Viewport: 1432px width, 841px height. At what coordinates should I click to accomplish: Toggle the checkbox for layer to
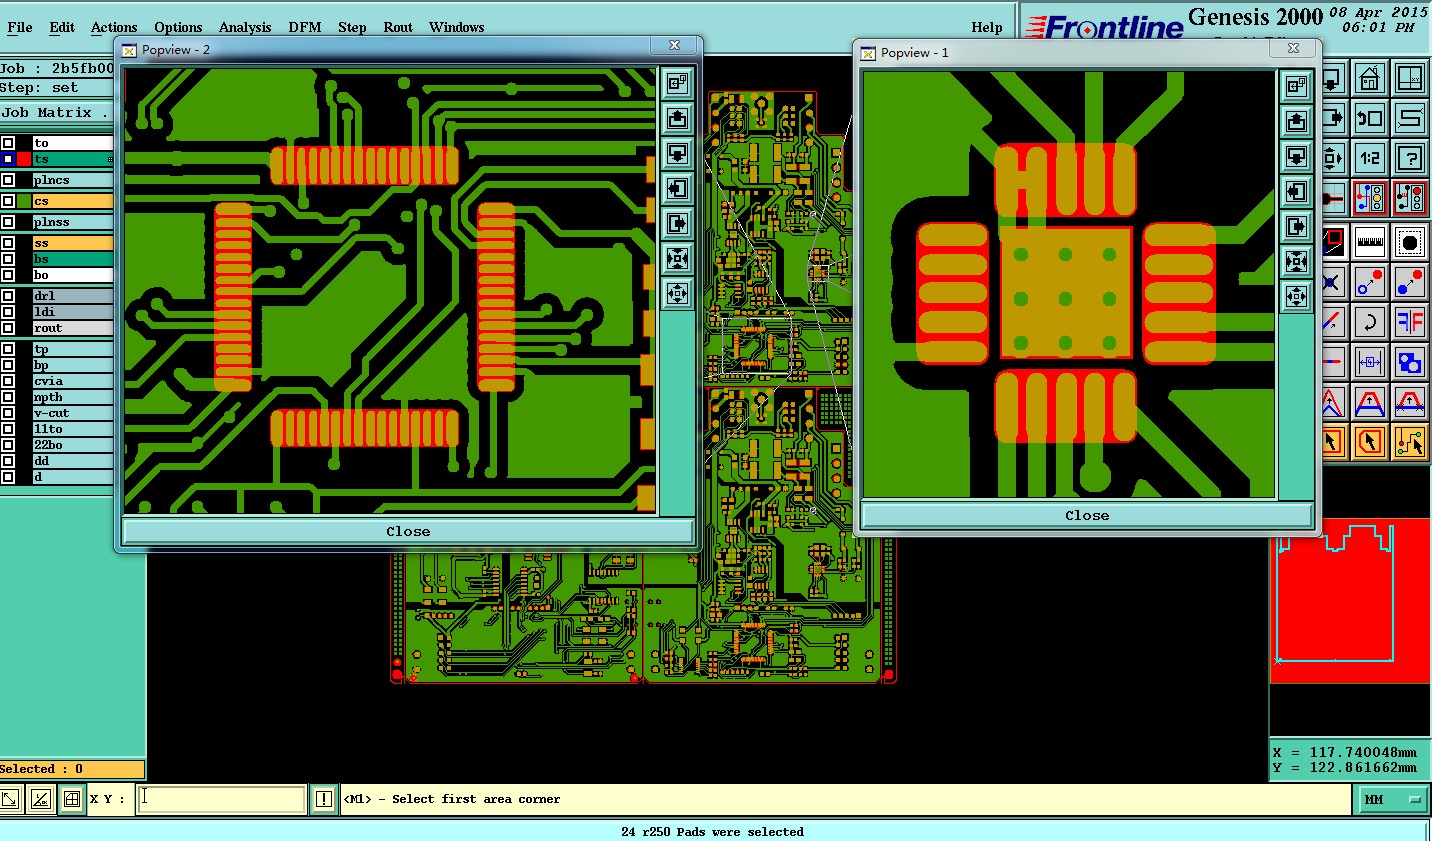(8, 143)
